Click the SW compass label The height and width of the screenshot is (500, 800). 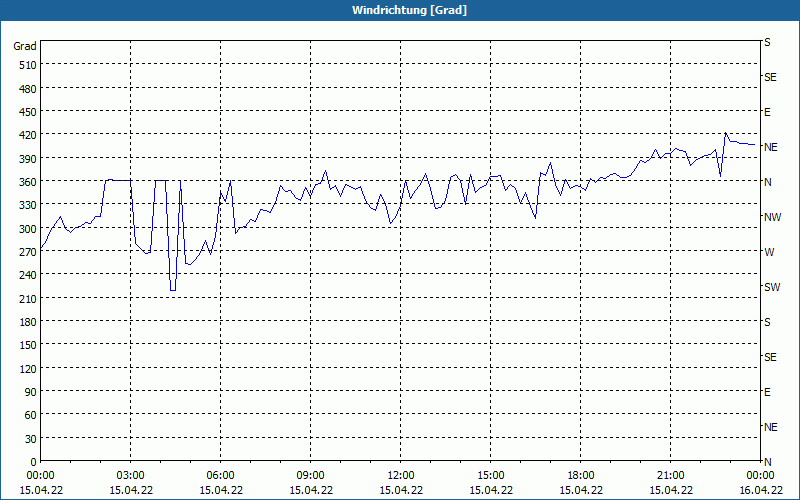[772, 287]
